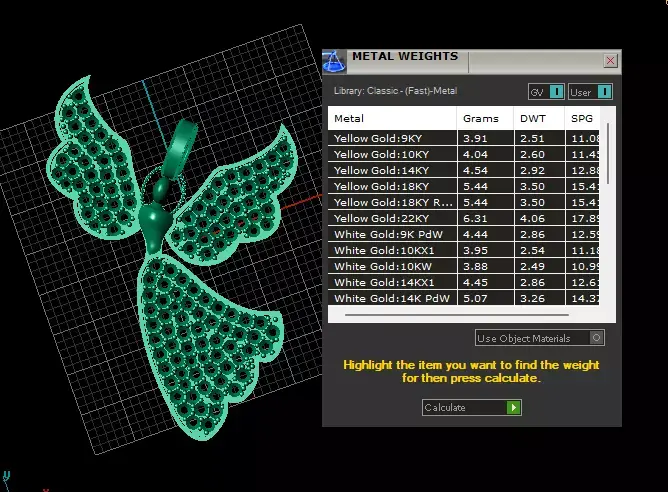Select the Yellow Gold:18KY row
Image resolution: width=668 pixels, height=492 pixels.
coord(464,186)
